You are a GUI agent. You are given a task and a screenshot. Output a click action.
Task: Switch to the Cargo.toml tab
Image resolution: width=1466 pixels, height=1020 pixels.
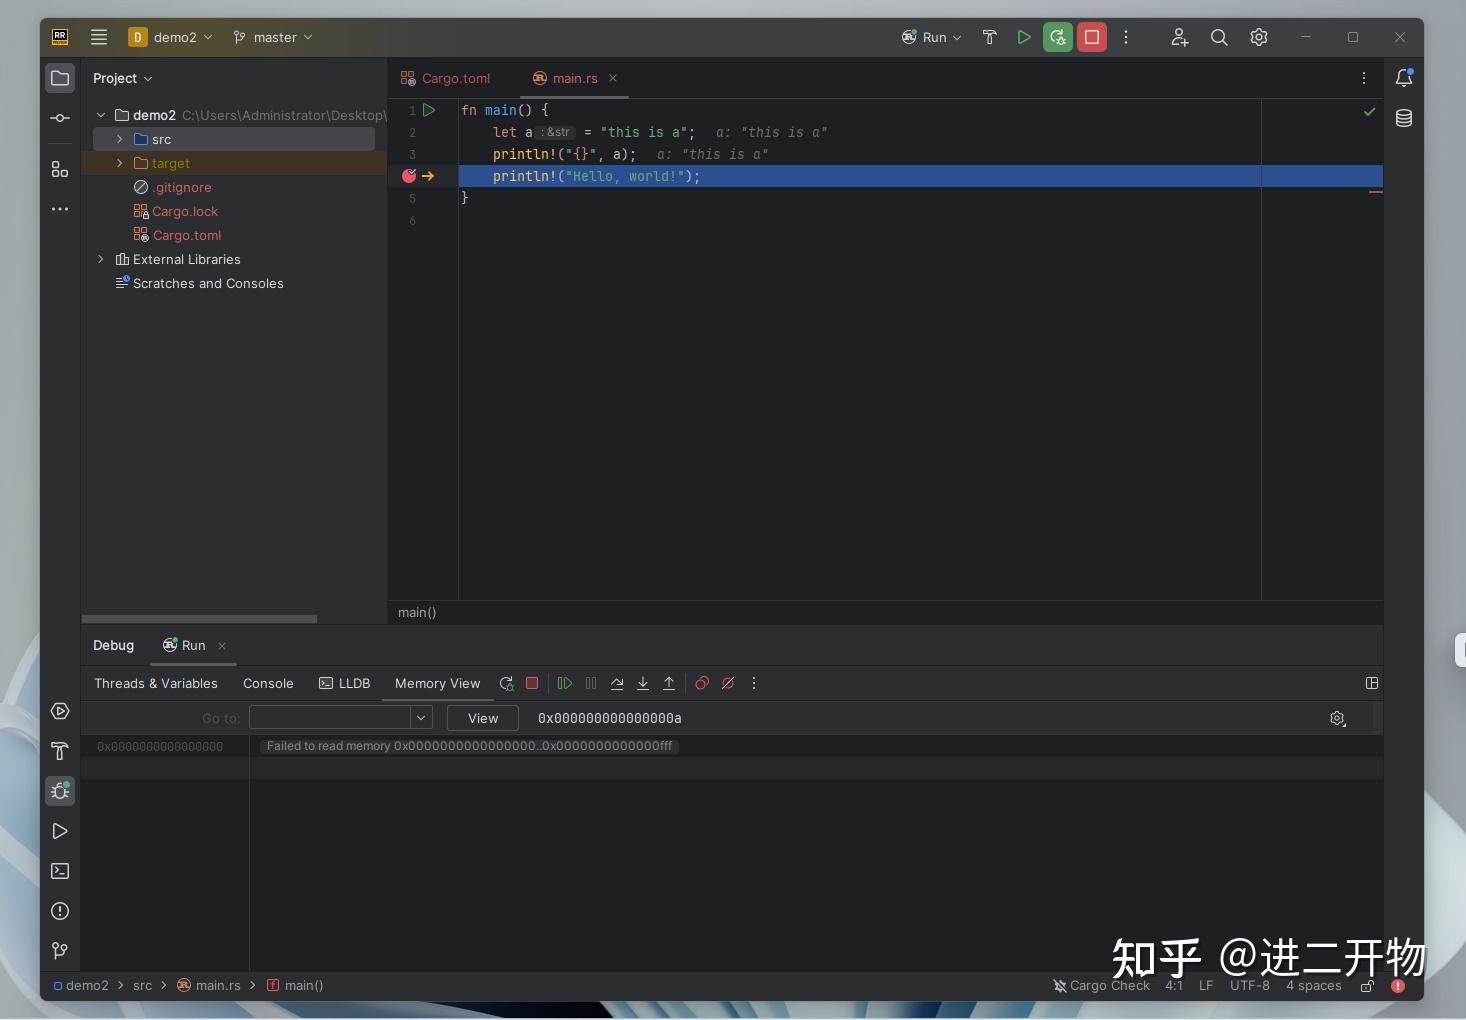tap(455, 78)
